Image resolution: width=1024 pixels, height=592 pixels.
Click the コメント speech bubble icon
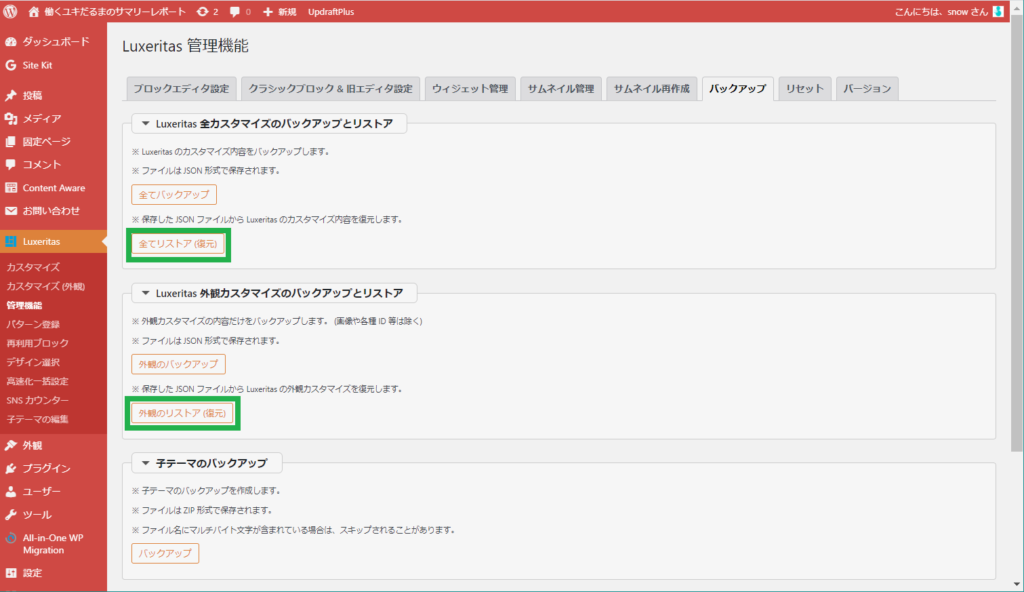(x=10, y=165)
